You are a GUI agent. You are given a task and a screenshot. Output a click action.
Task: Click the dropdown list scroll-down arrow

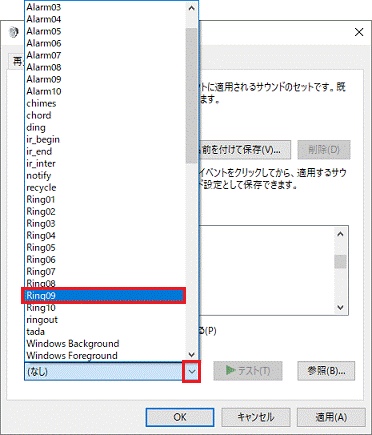[191, 355]
